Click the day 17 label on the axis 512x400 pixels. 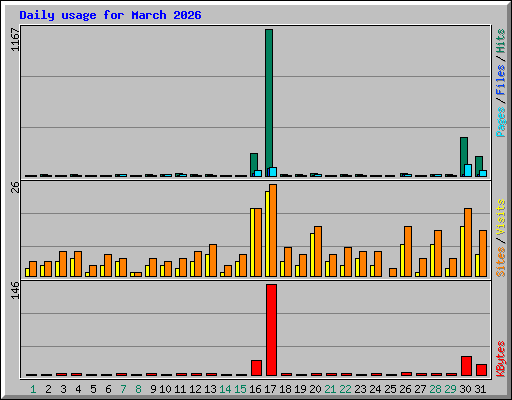(x=270, y=389)
